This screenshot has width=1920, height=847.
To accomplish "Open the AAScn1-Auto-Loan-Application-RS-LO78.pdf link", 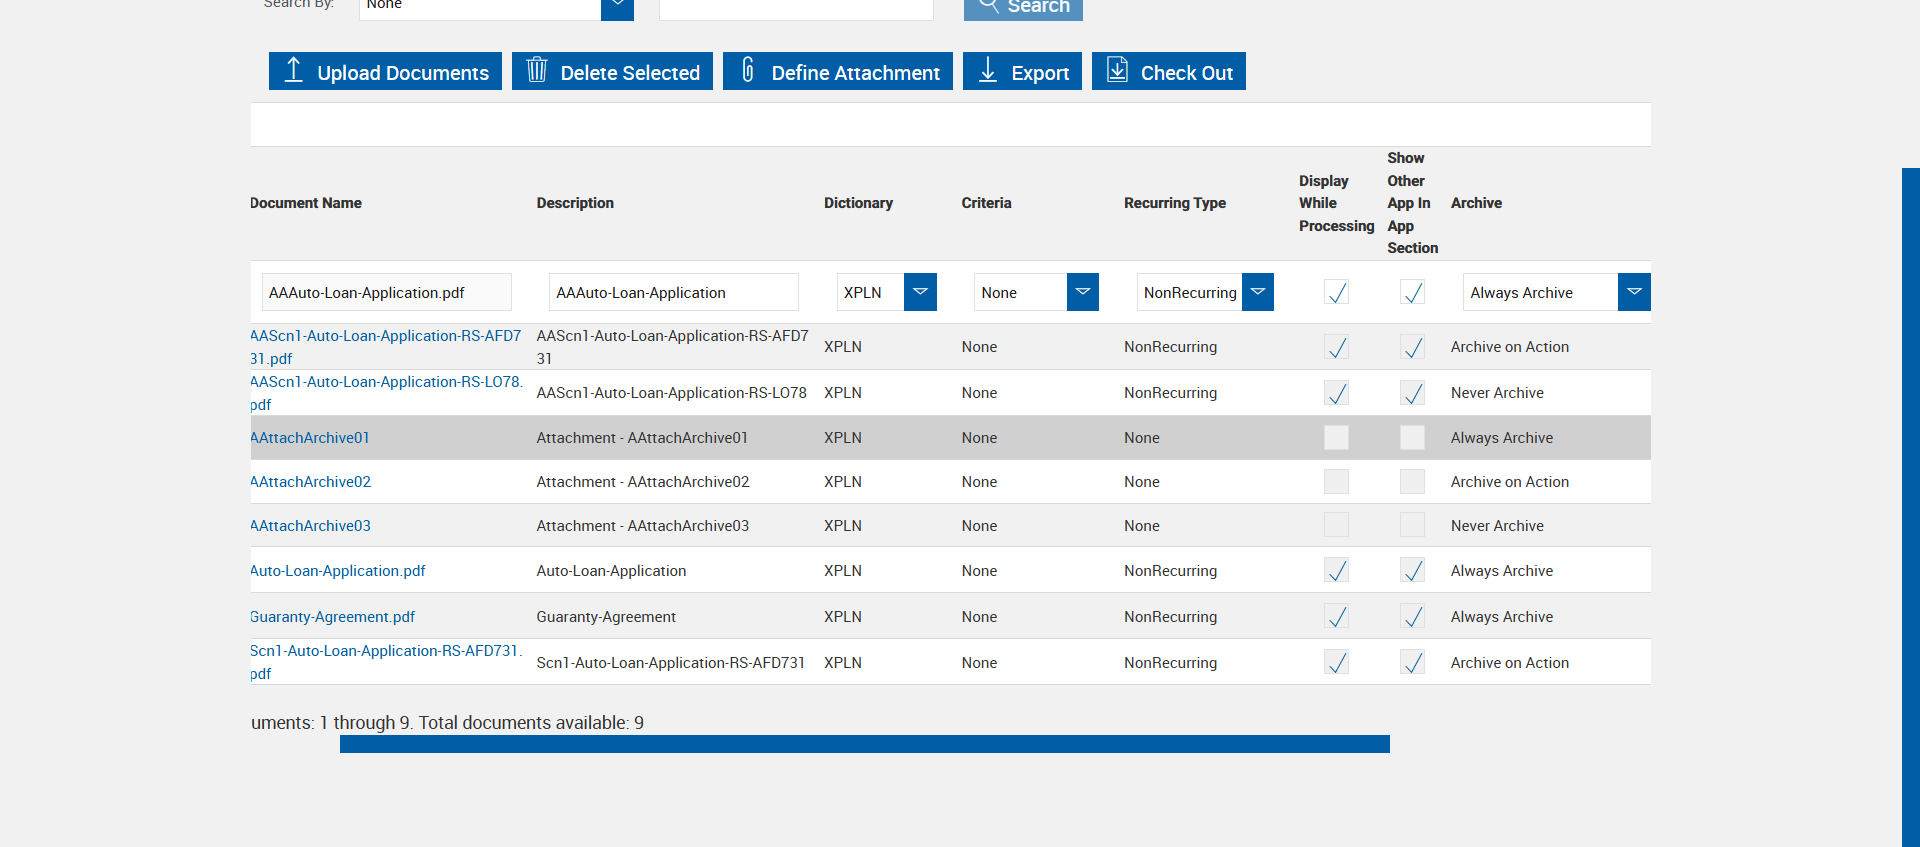I will coord(386,393).
